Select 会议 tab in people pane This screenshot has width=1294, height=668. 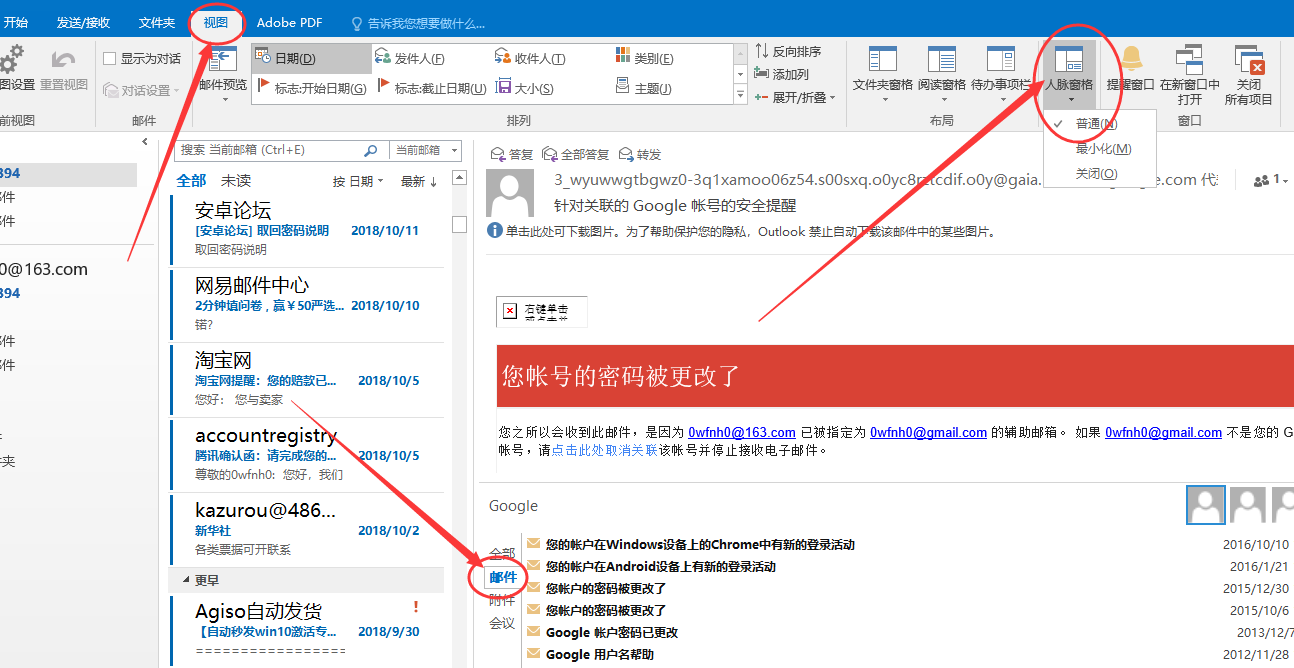[x=502, y=623]
